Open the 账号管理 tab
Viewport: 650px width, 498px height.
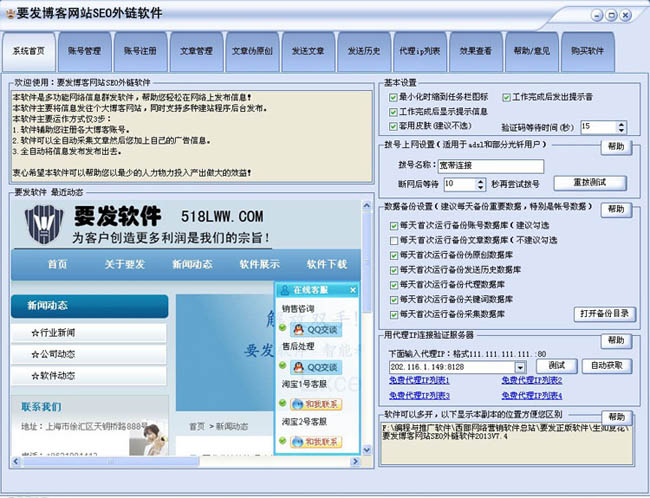coord(85,51)
